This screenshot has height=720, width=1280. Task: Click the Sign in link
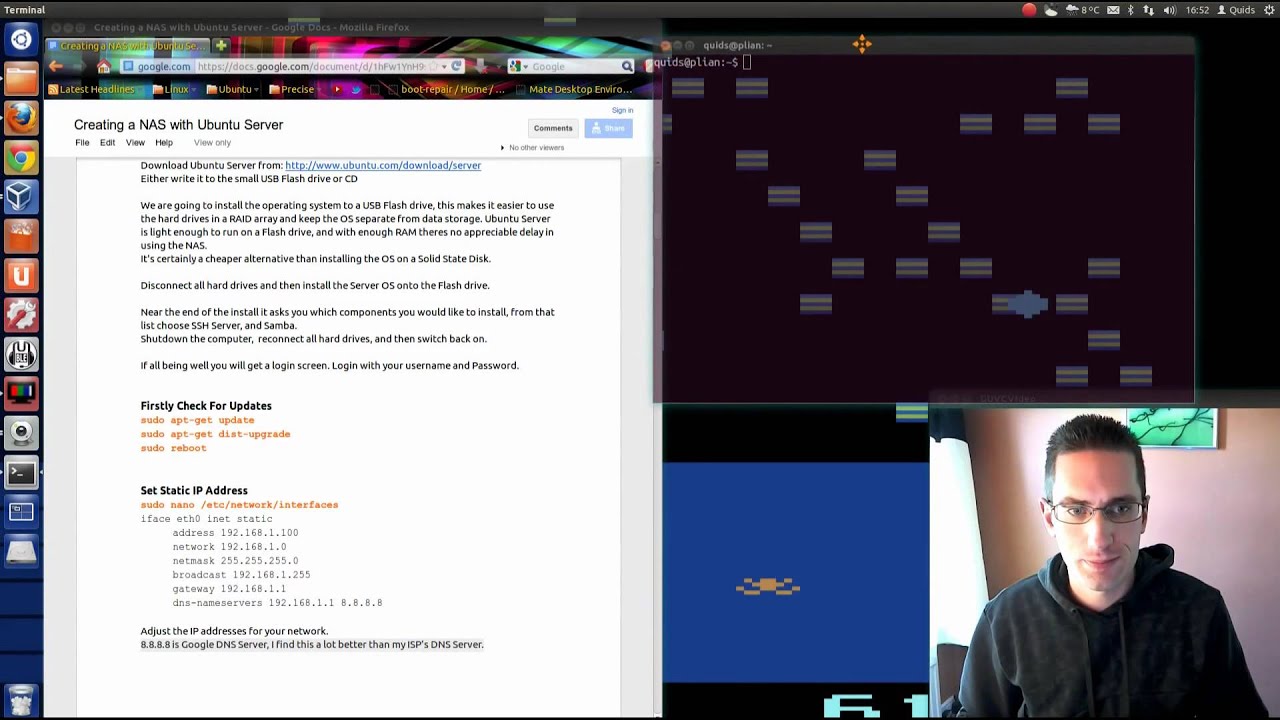(622, 110)
